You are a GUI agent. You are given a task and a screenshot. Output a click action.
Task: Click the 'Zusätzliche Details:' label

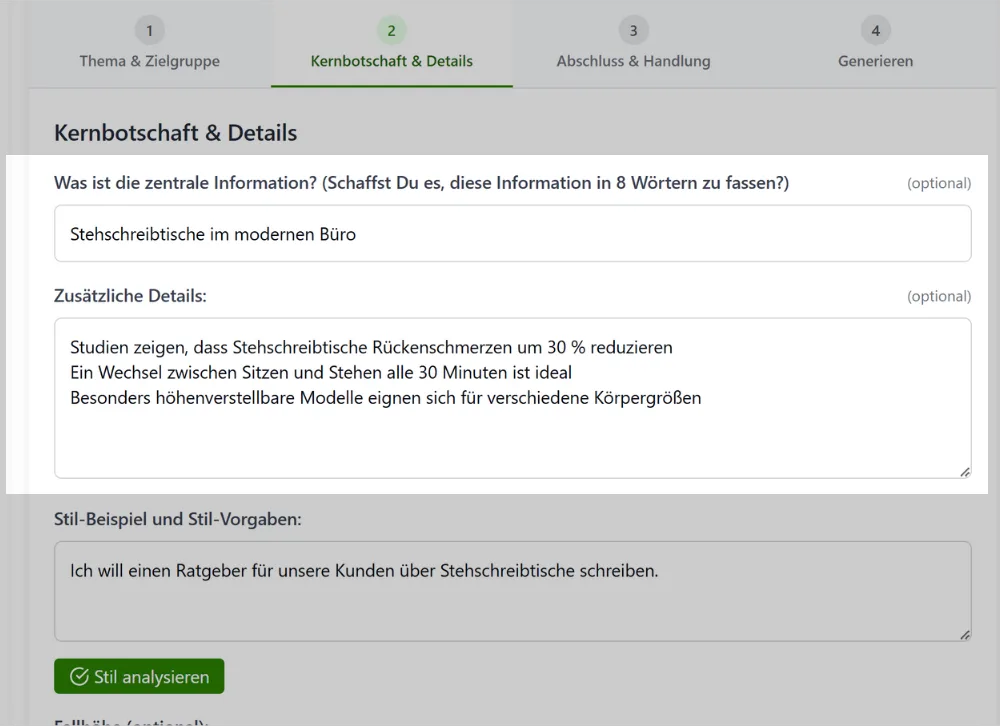(130, 296)
